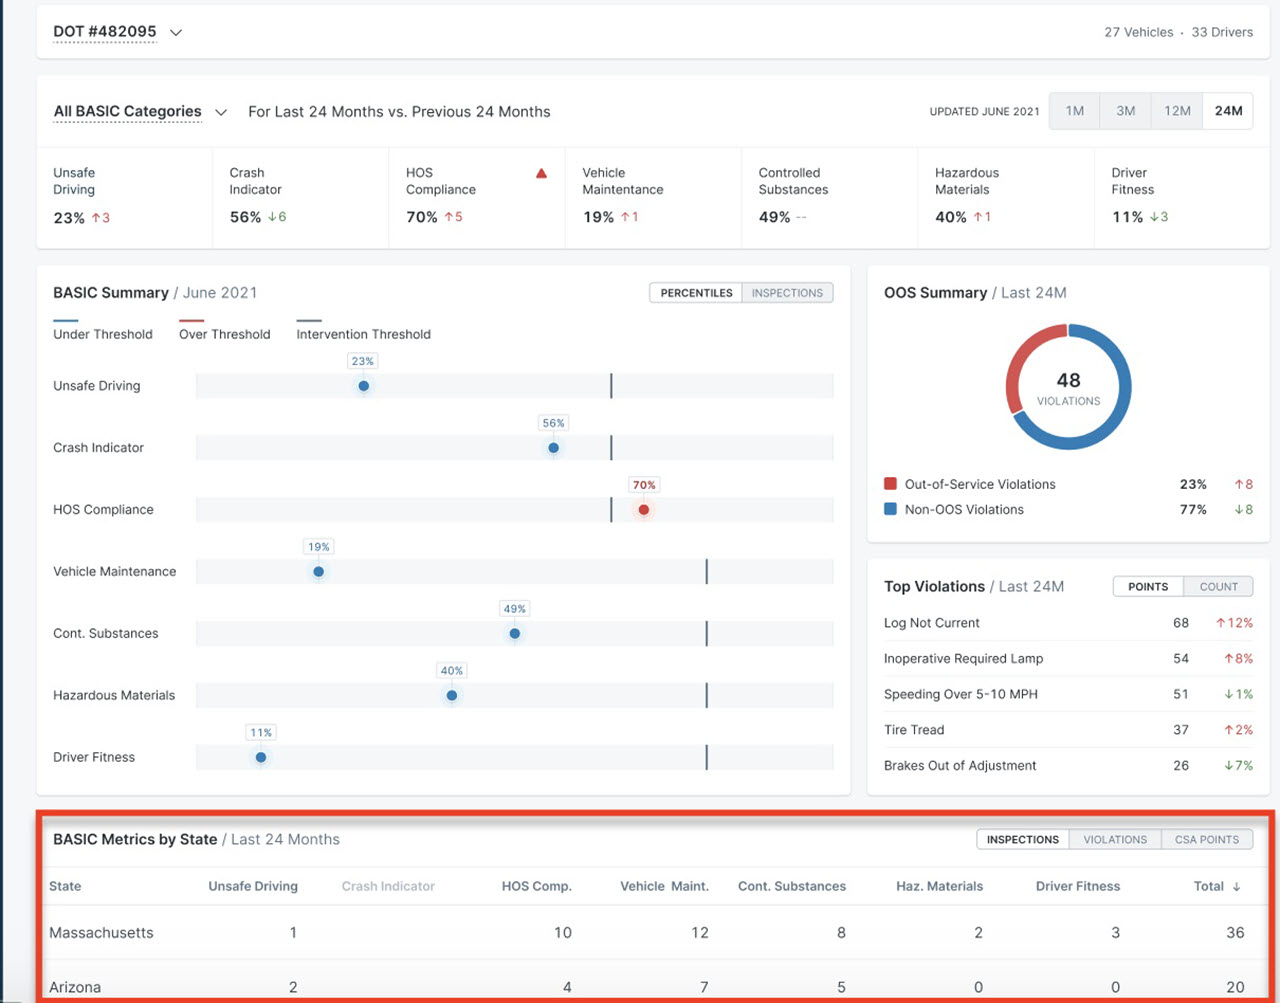This screenshot has width=1280, height=1003.
Task: Click the Log Not Current violation
Action: (x=932, y=623)
